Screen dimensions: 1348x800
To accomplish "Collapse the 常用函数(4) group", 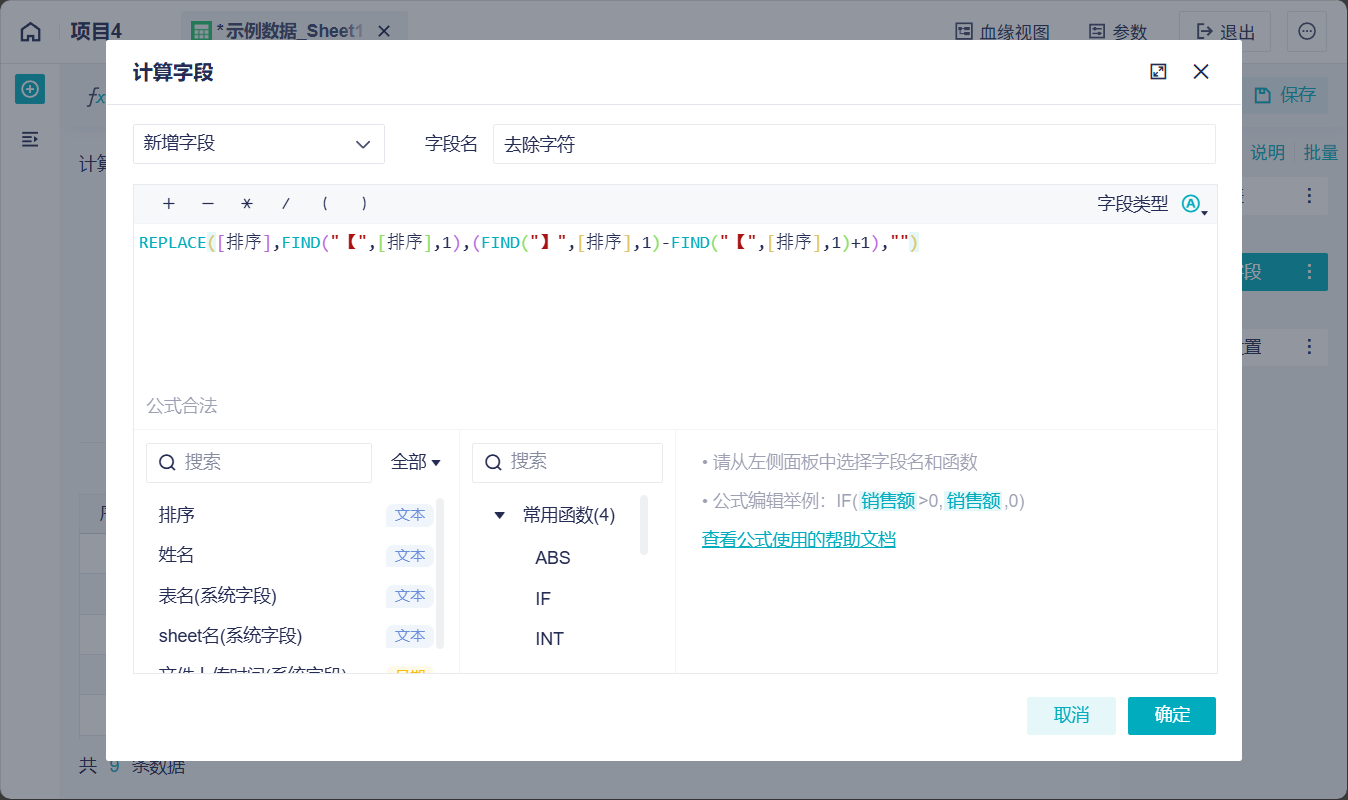I will 500,516.
